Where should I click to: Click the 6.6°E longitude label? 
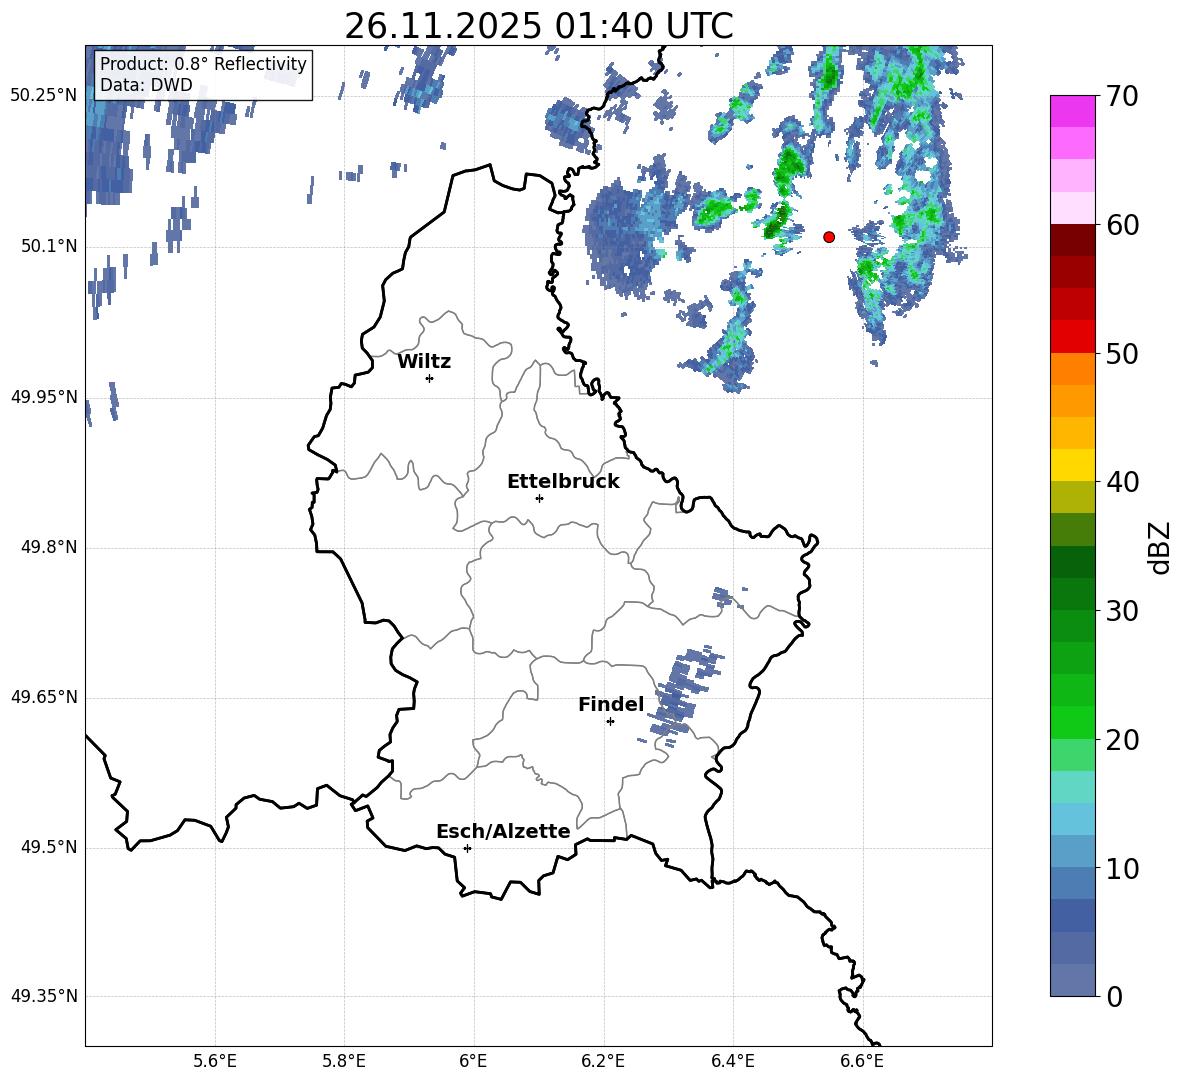pyautogui.click(x=862, y=1061)
